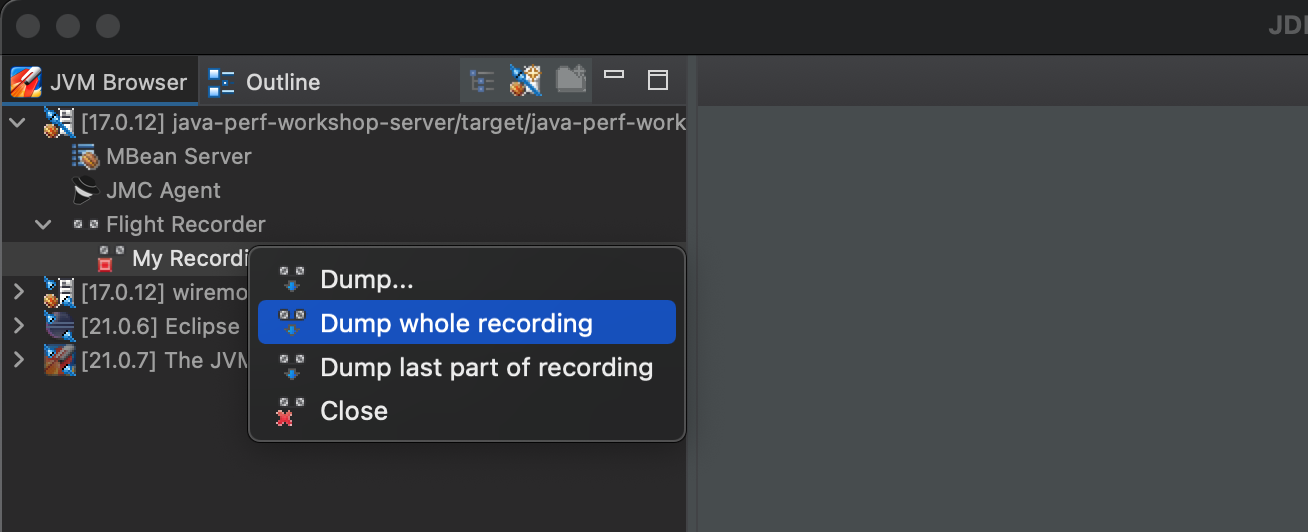Click the new folder toolbar icon
The width and height of the screenshot is (1308, 532).
click(x=571, y=80)
